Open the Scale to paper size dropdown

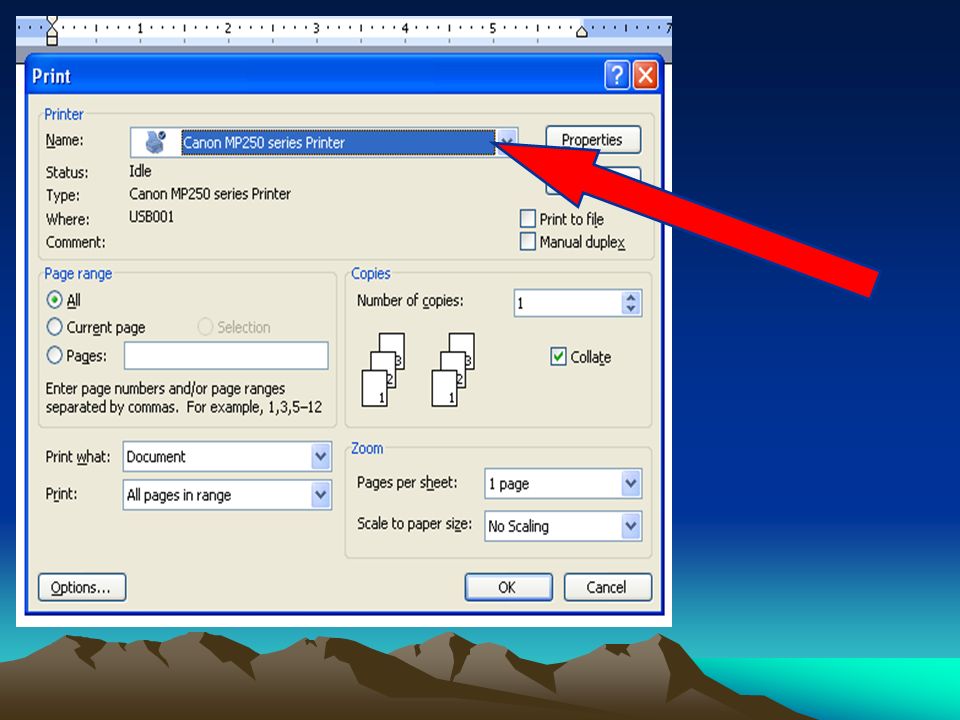point(563,526)
